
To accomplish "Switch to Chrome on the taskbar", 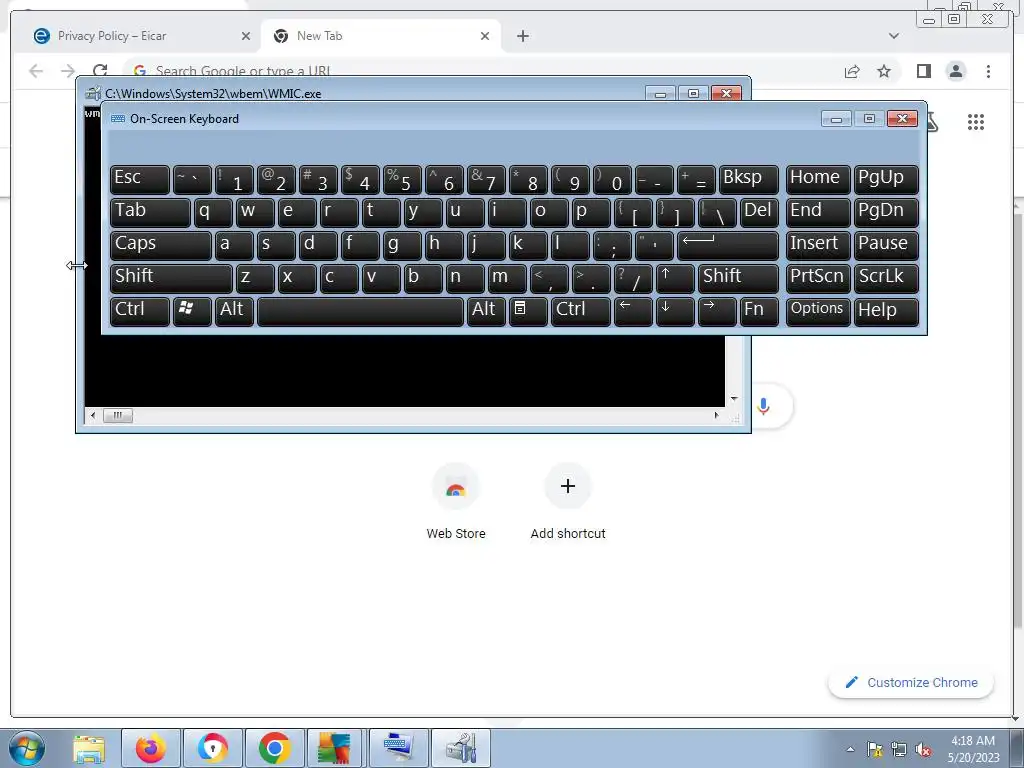I will (274, 748).
